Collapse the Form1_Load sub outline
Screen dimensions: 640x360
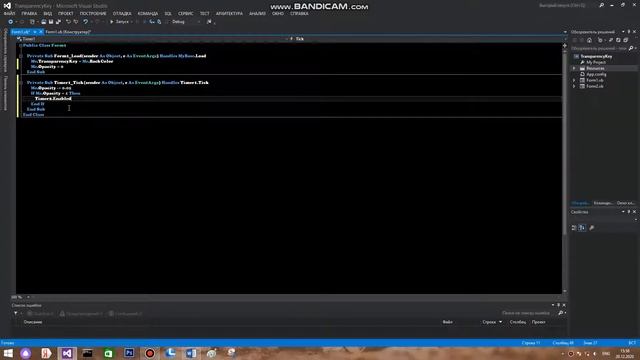tap(20, 56)
